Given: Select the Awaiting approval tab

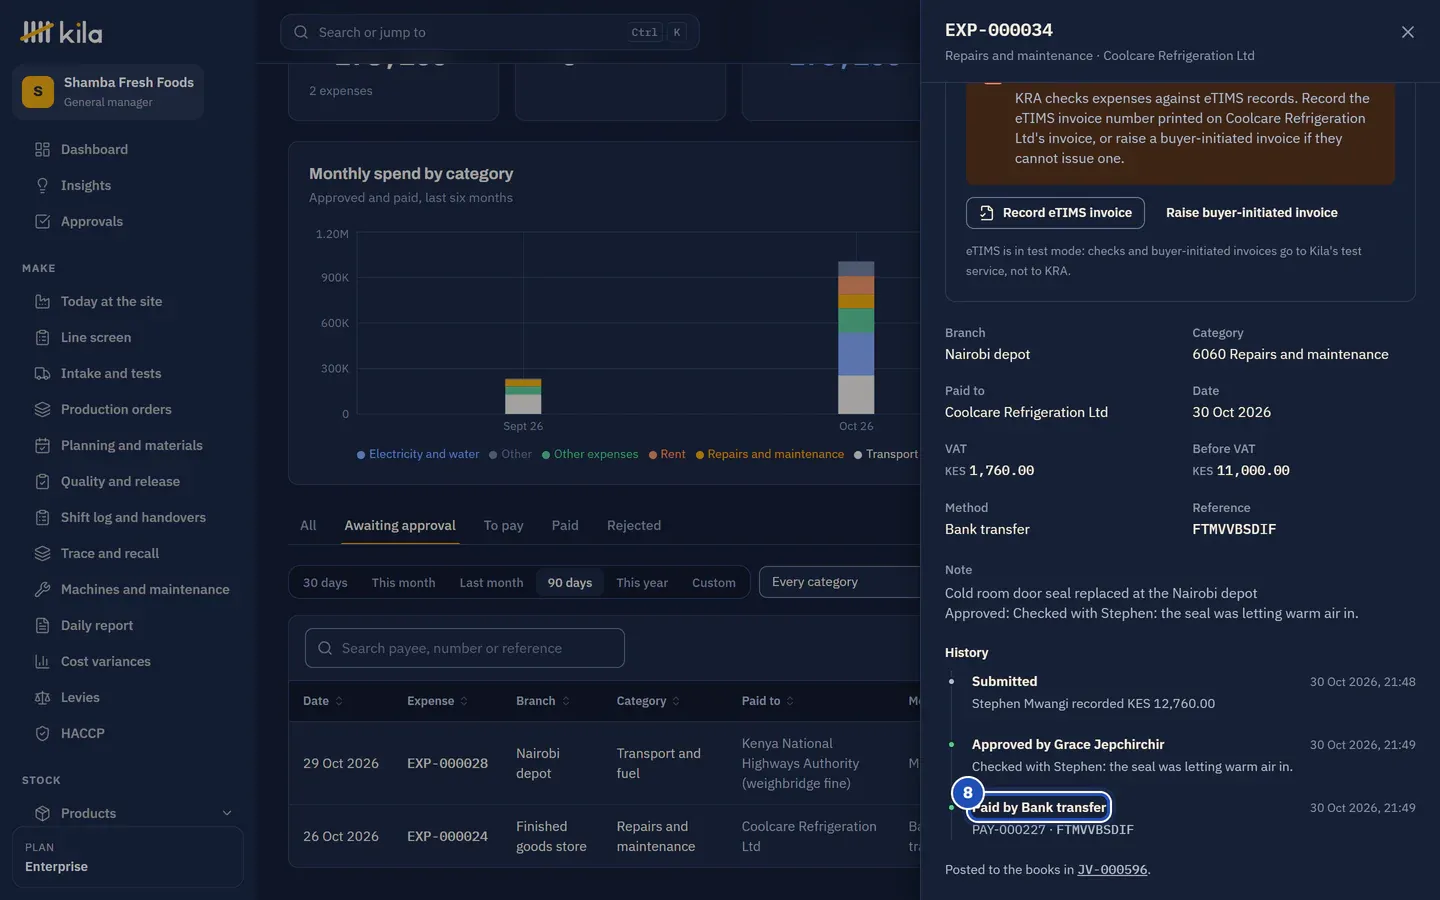Looking at the screenshot, I should tap(400, 526).
